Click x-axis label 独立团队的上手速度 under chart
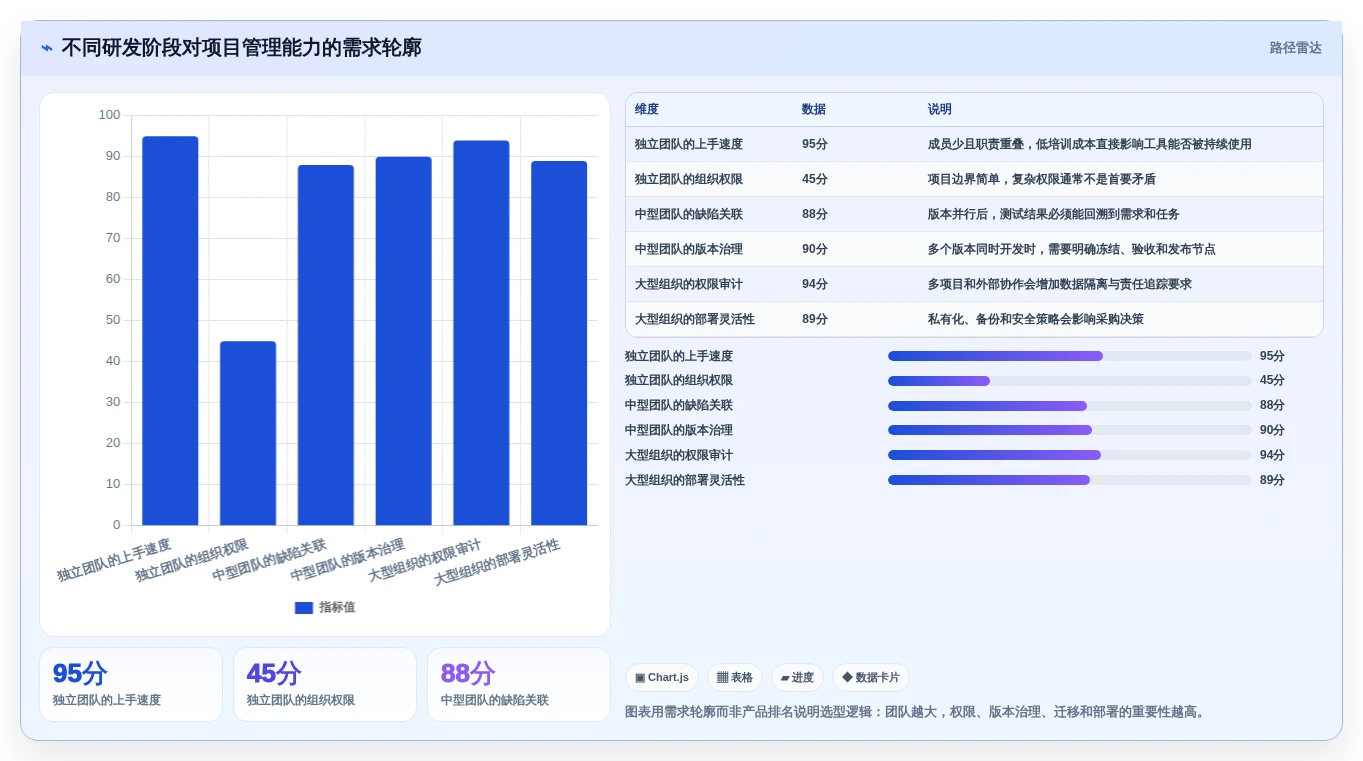Image resolution: width=1363 pixels, height=761 pixels. [114, 560]
